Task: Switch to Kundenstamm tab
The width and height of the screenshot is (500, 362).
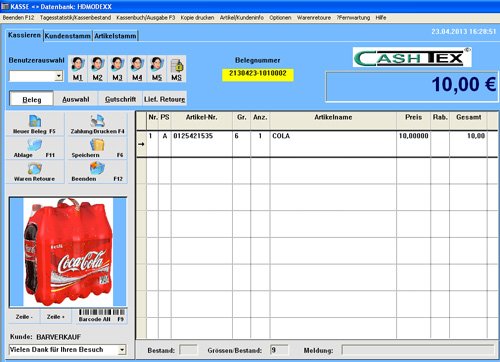Action: click(68, 36)
